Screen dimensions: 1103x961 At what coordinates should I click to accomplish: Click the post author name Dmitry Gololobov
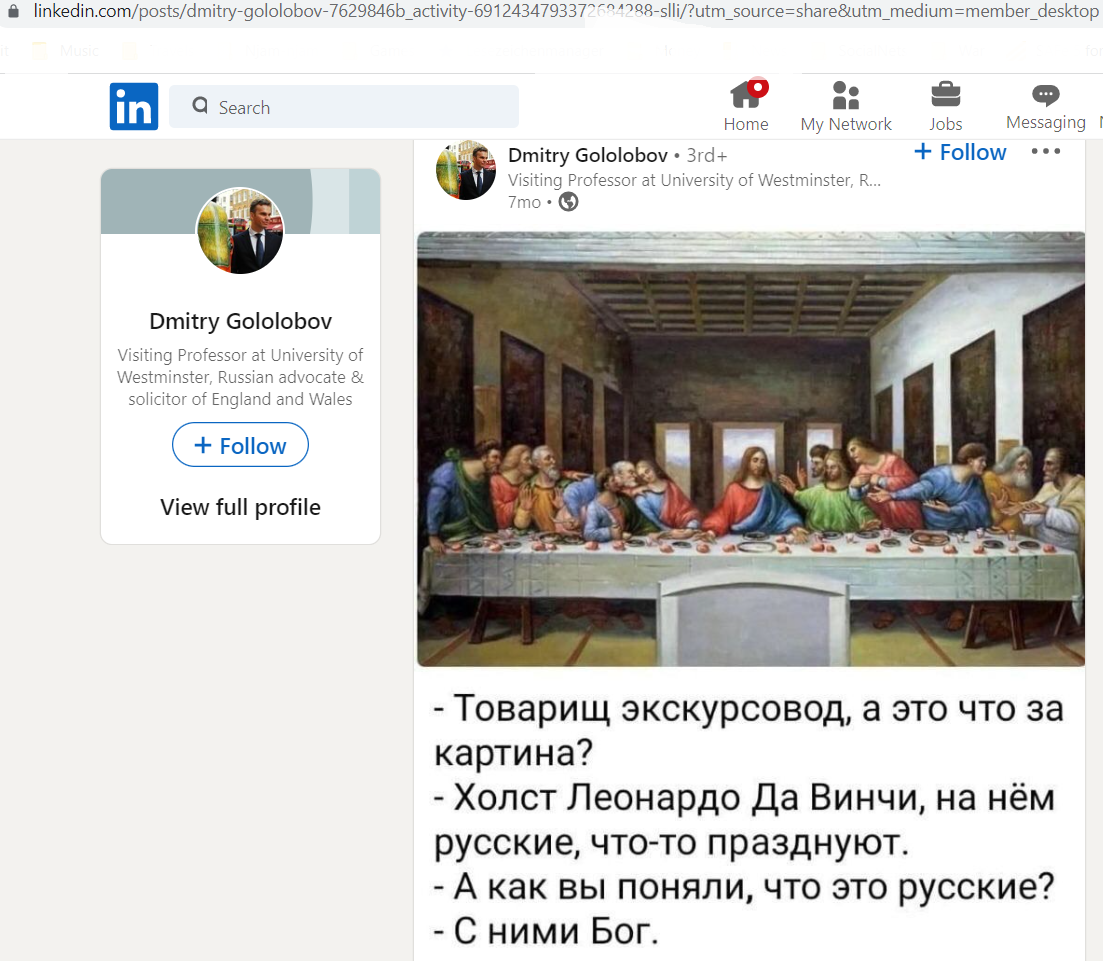(x=587, y=155)
